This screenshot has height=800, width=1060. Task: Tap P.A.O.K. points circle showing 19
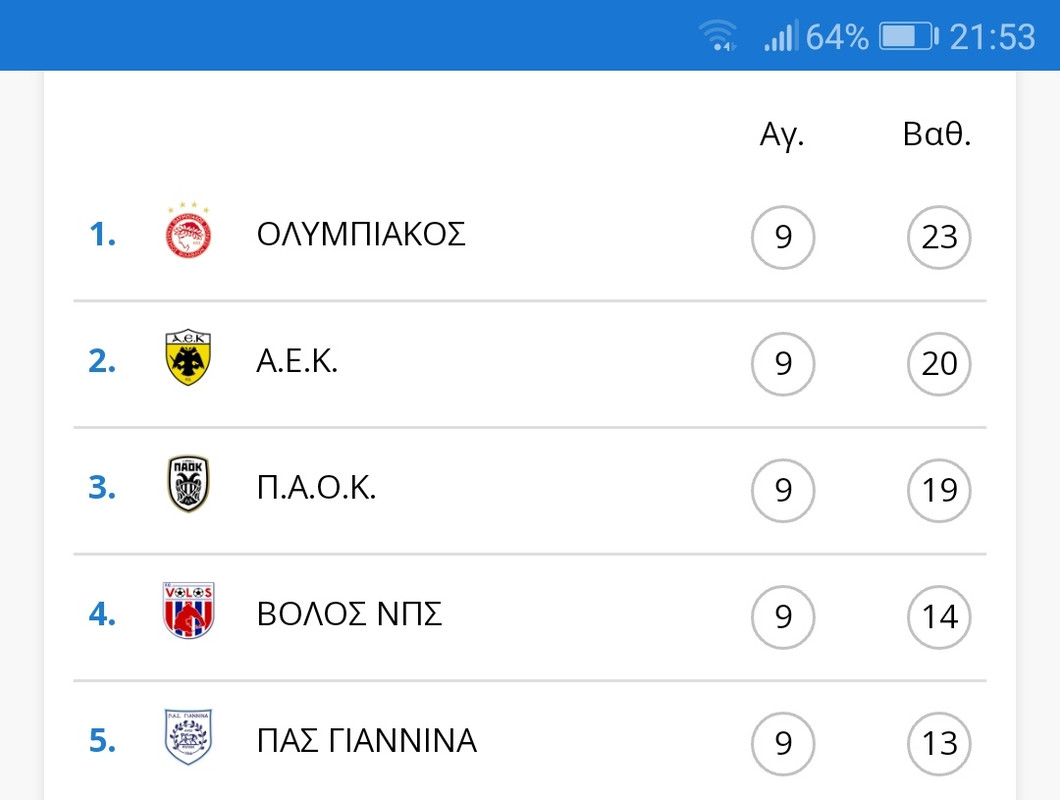click(x=939, y=490)
